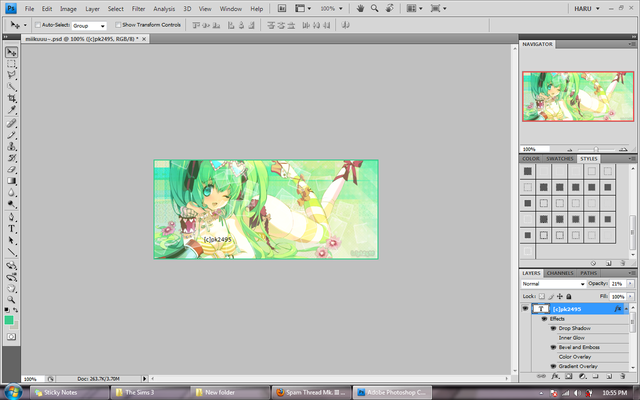Viewport: 640px width, 400px height.
Task: Open the Arrange Documents dropdown
Action: (415, 8)
